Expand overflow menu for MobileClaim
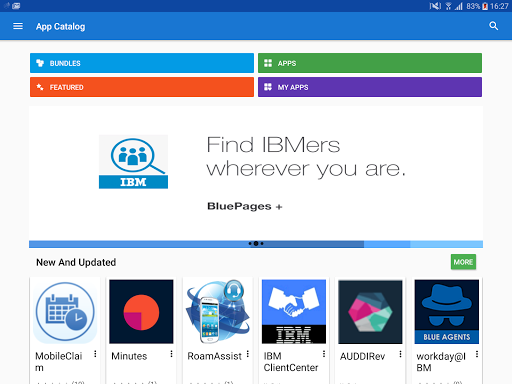The width and height of the screenshot is (512, 384). [95, 354]
